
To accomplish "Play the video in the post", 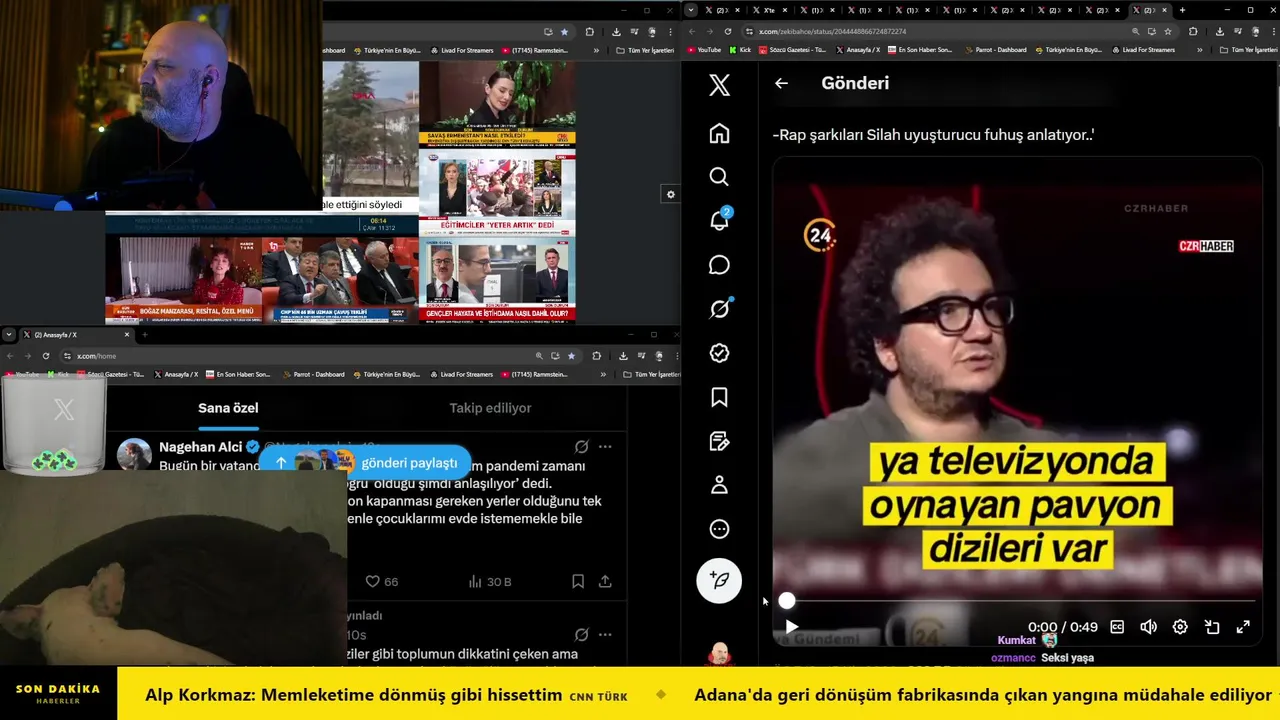I will (791, 627).
